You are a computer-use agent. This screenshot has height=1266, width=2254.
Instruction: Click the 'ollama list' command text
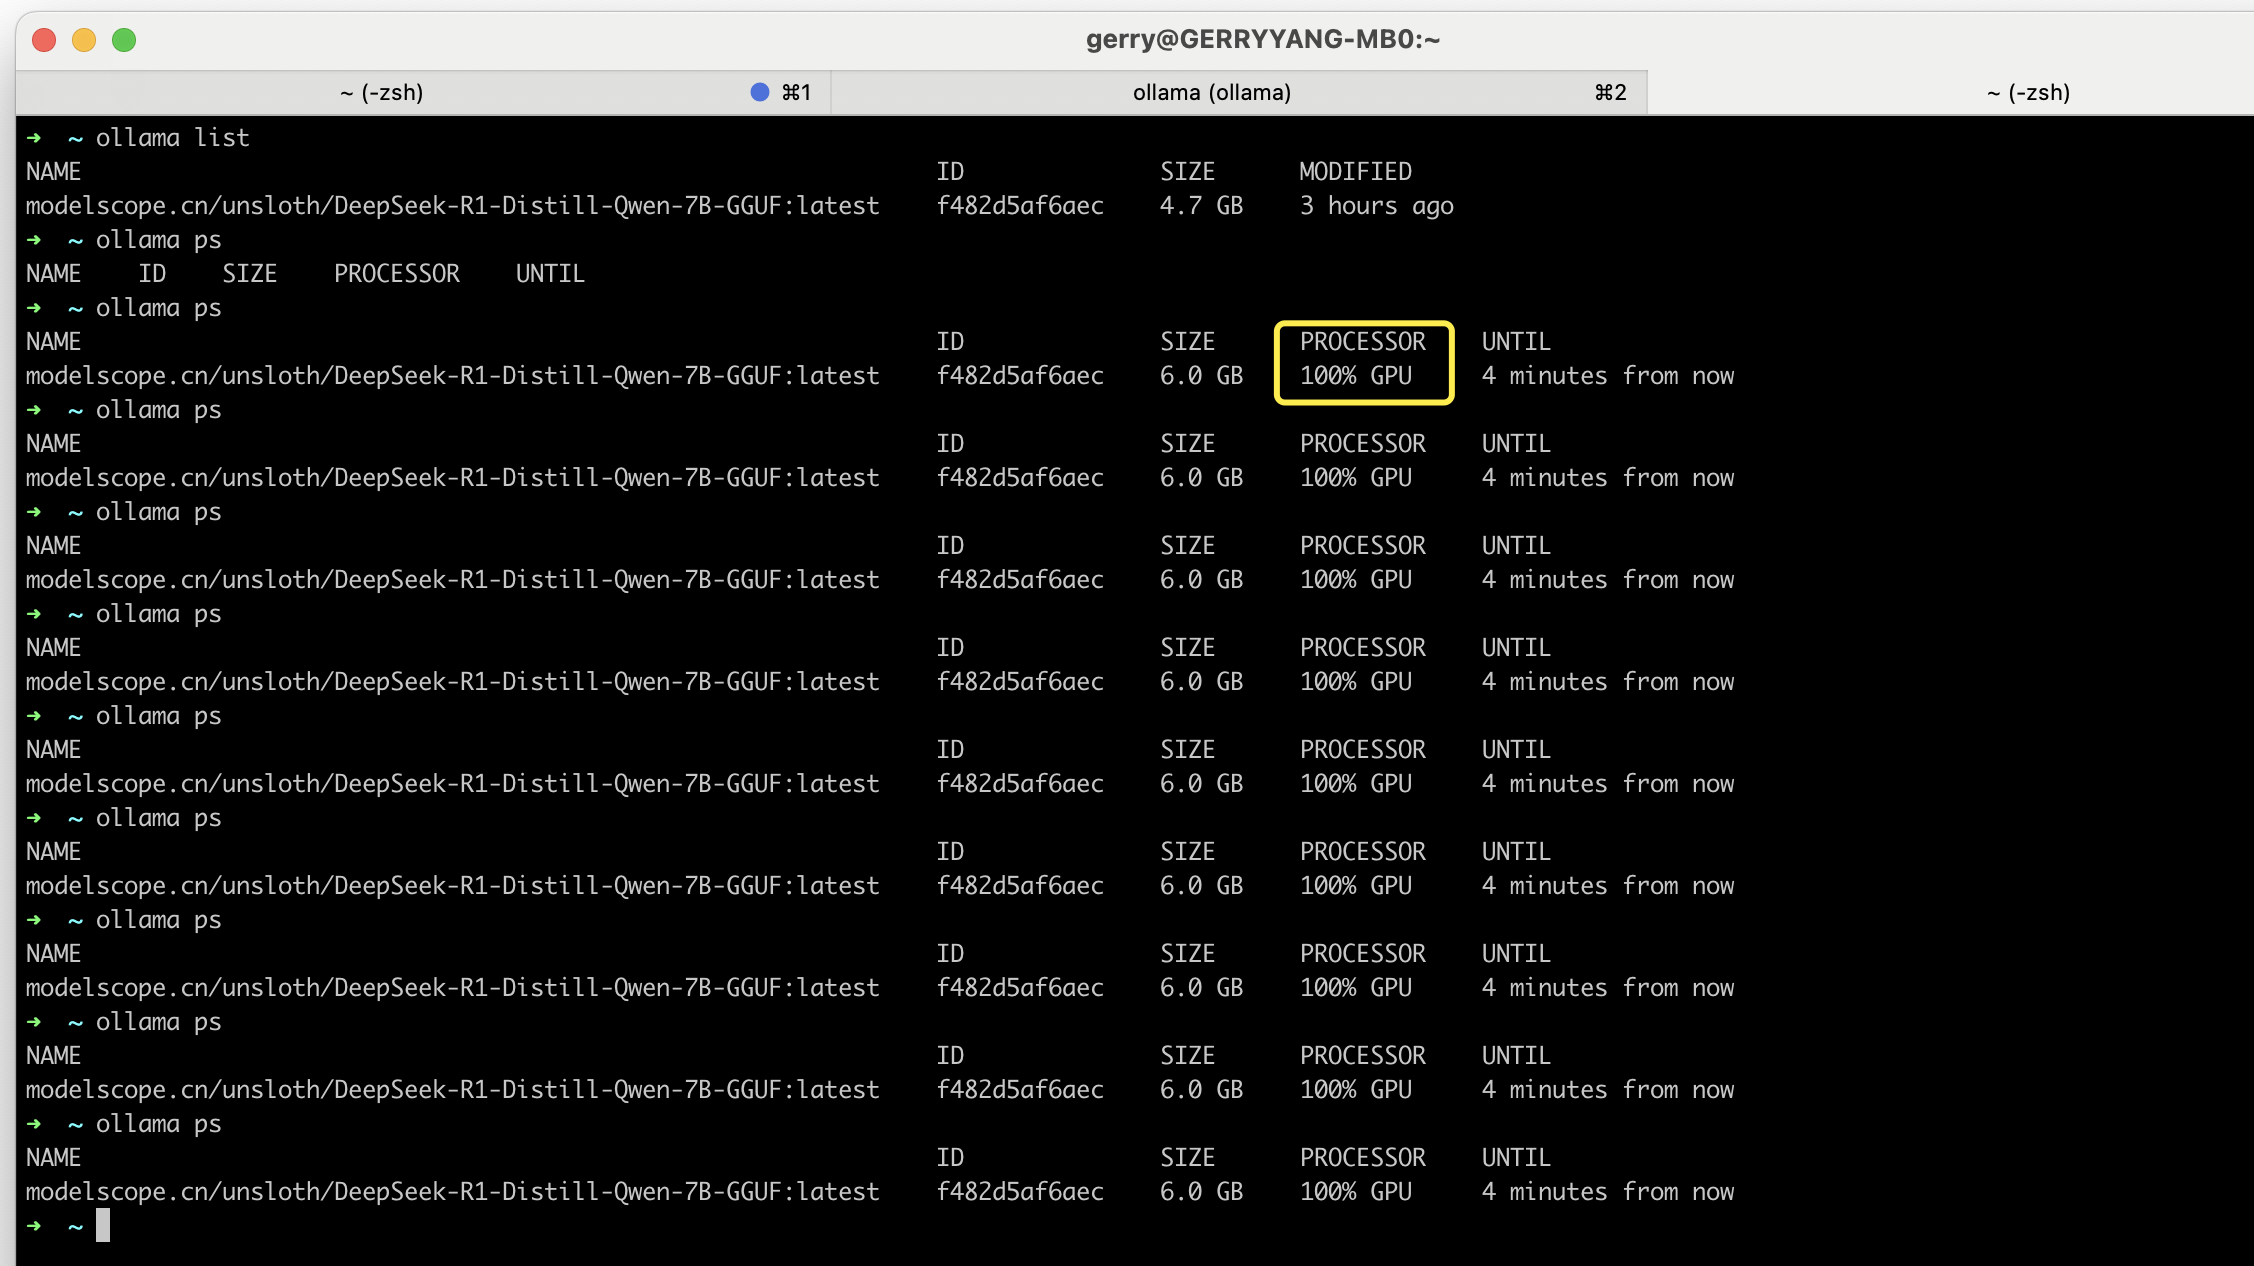pyautogui.click(x=172, y=137)
